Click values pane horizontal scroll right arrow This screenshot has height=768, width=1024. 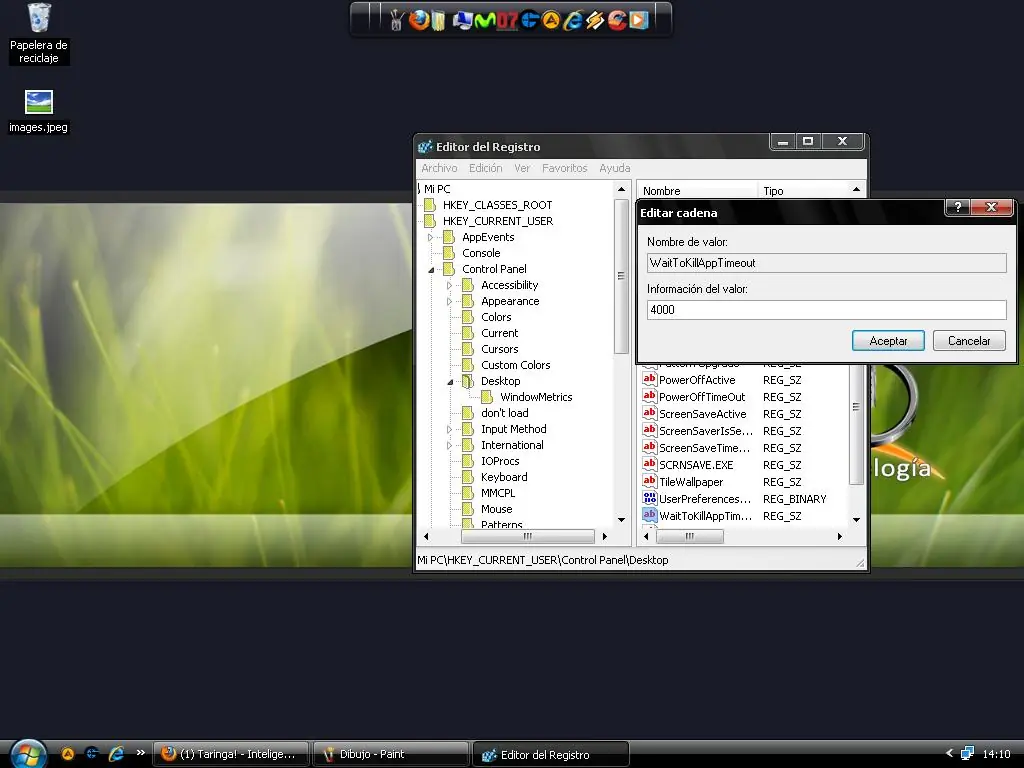click(840, 536)
